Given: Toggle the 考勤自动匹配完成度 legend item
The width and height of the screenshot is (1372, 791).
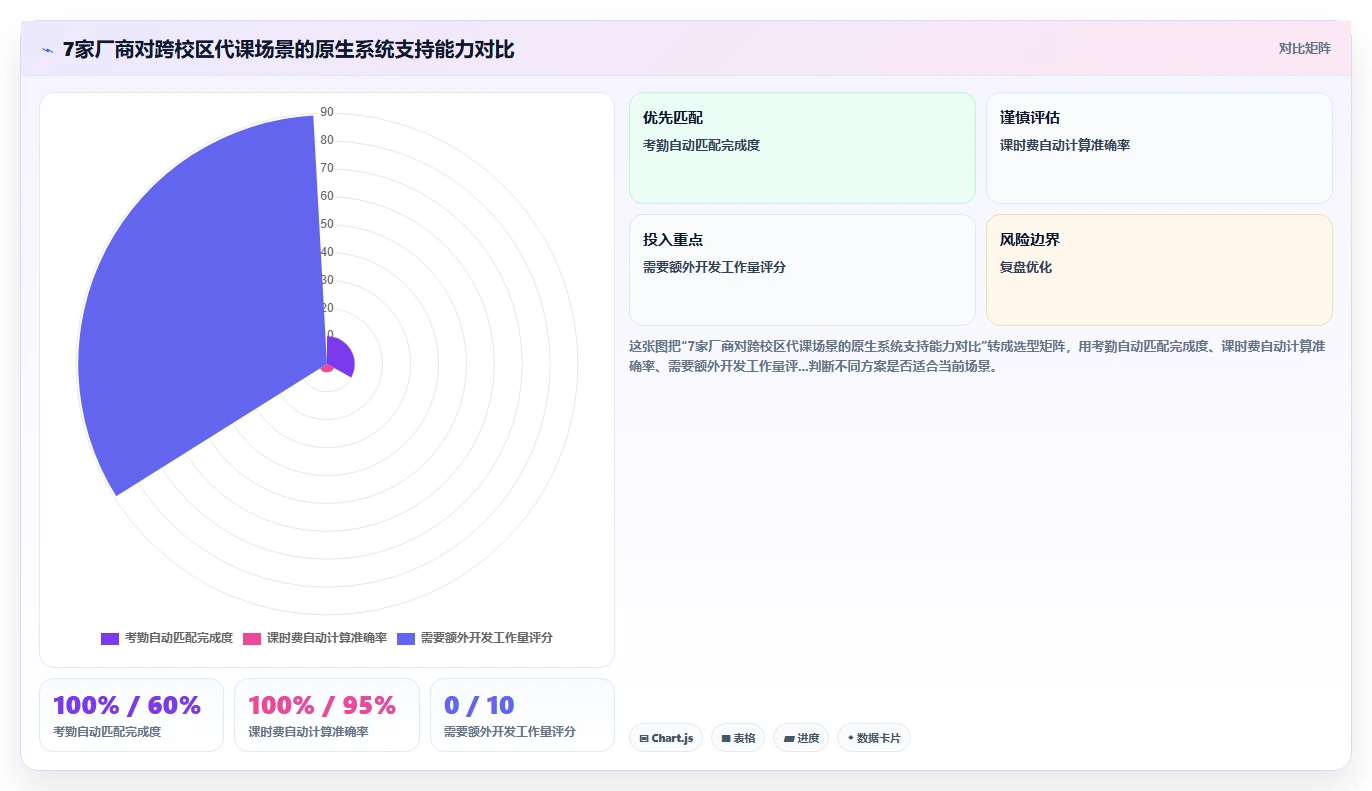Looking at the screenshot, I should pyautogui.click(x=167, y=638).
